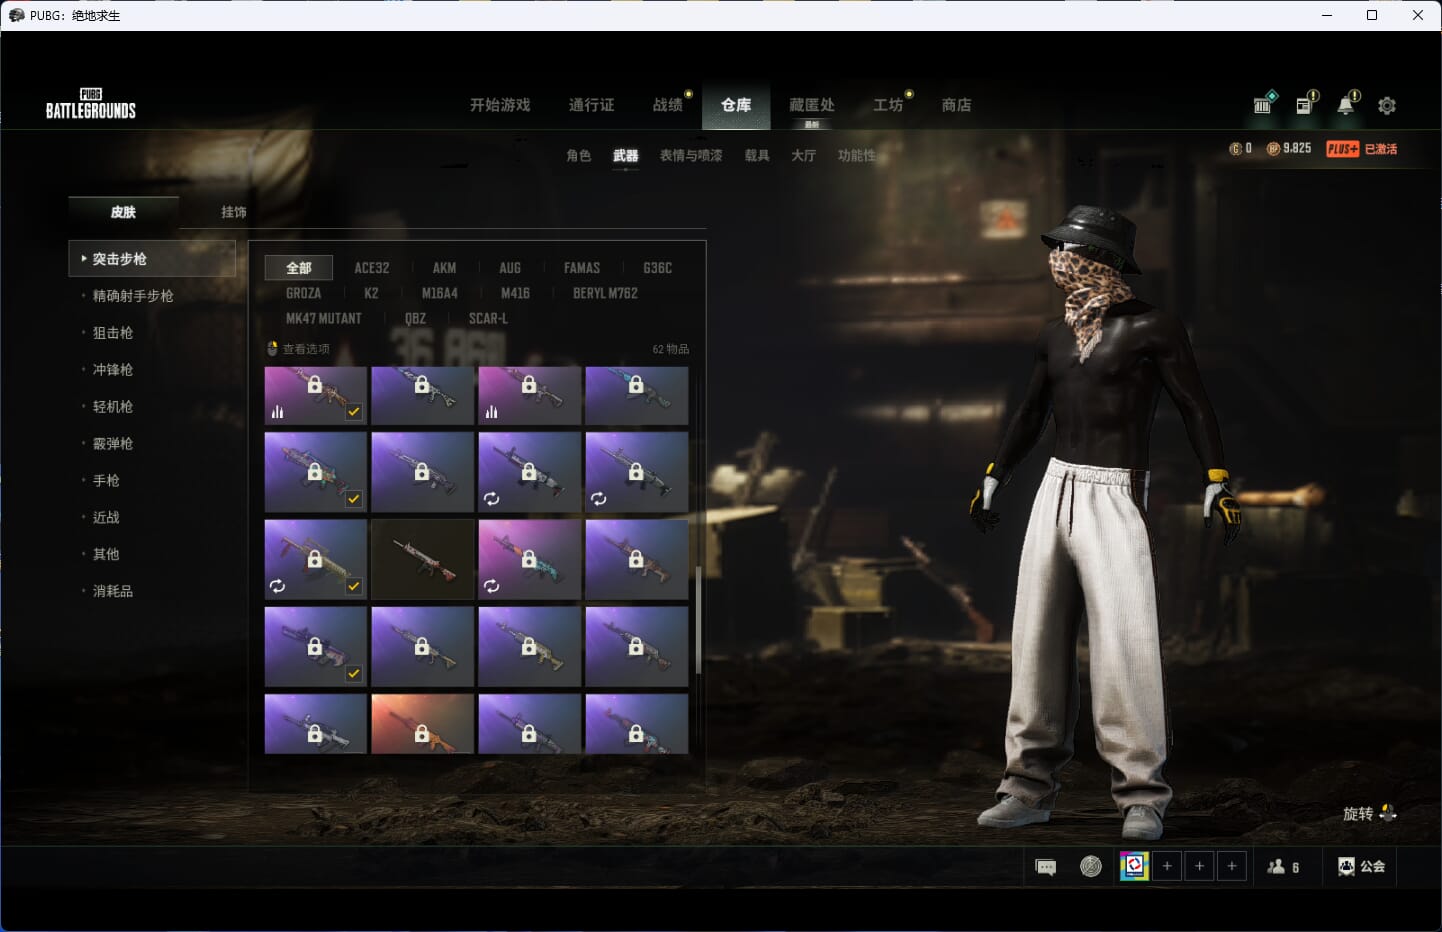Viewport: 1442px width, 932px height.
Task: Filter skins by M416
Action: click(515, 293)
